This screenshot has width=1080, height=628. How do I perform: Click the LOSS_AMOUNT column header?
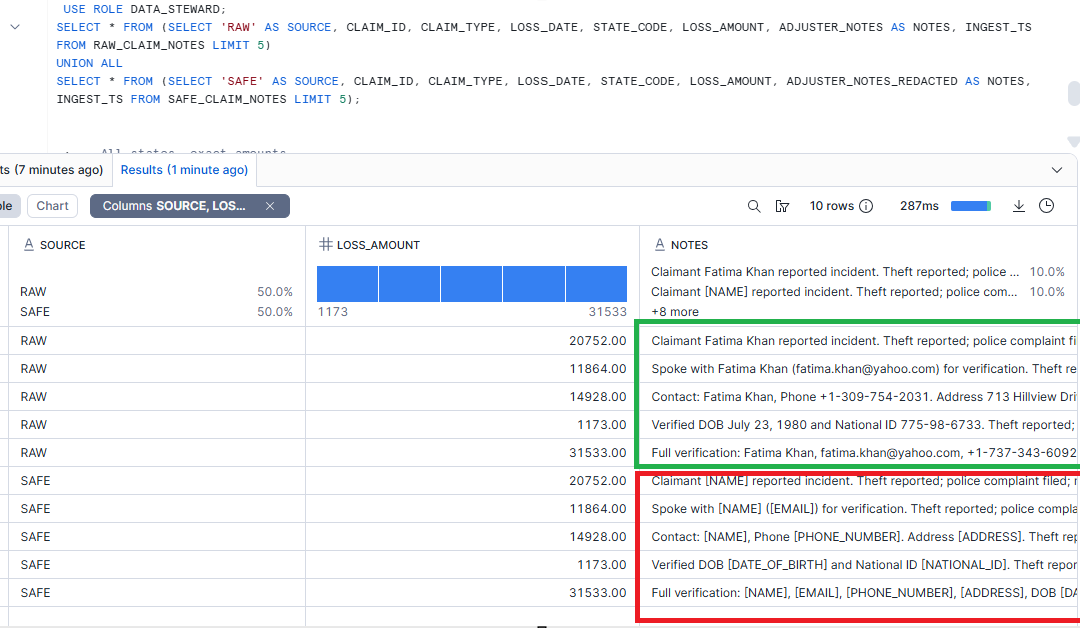(x=378, y=245)
